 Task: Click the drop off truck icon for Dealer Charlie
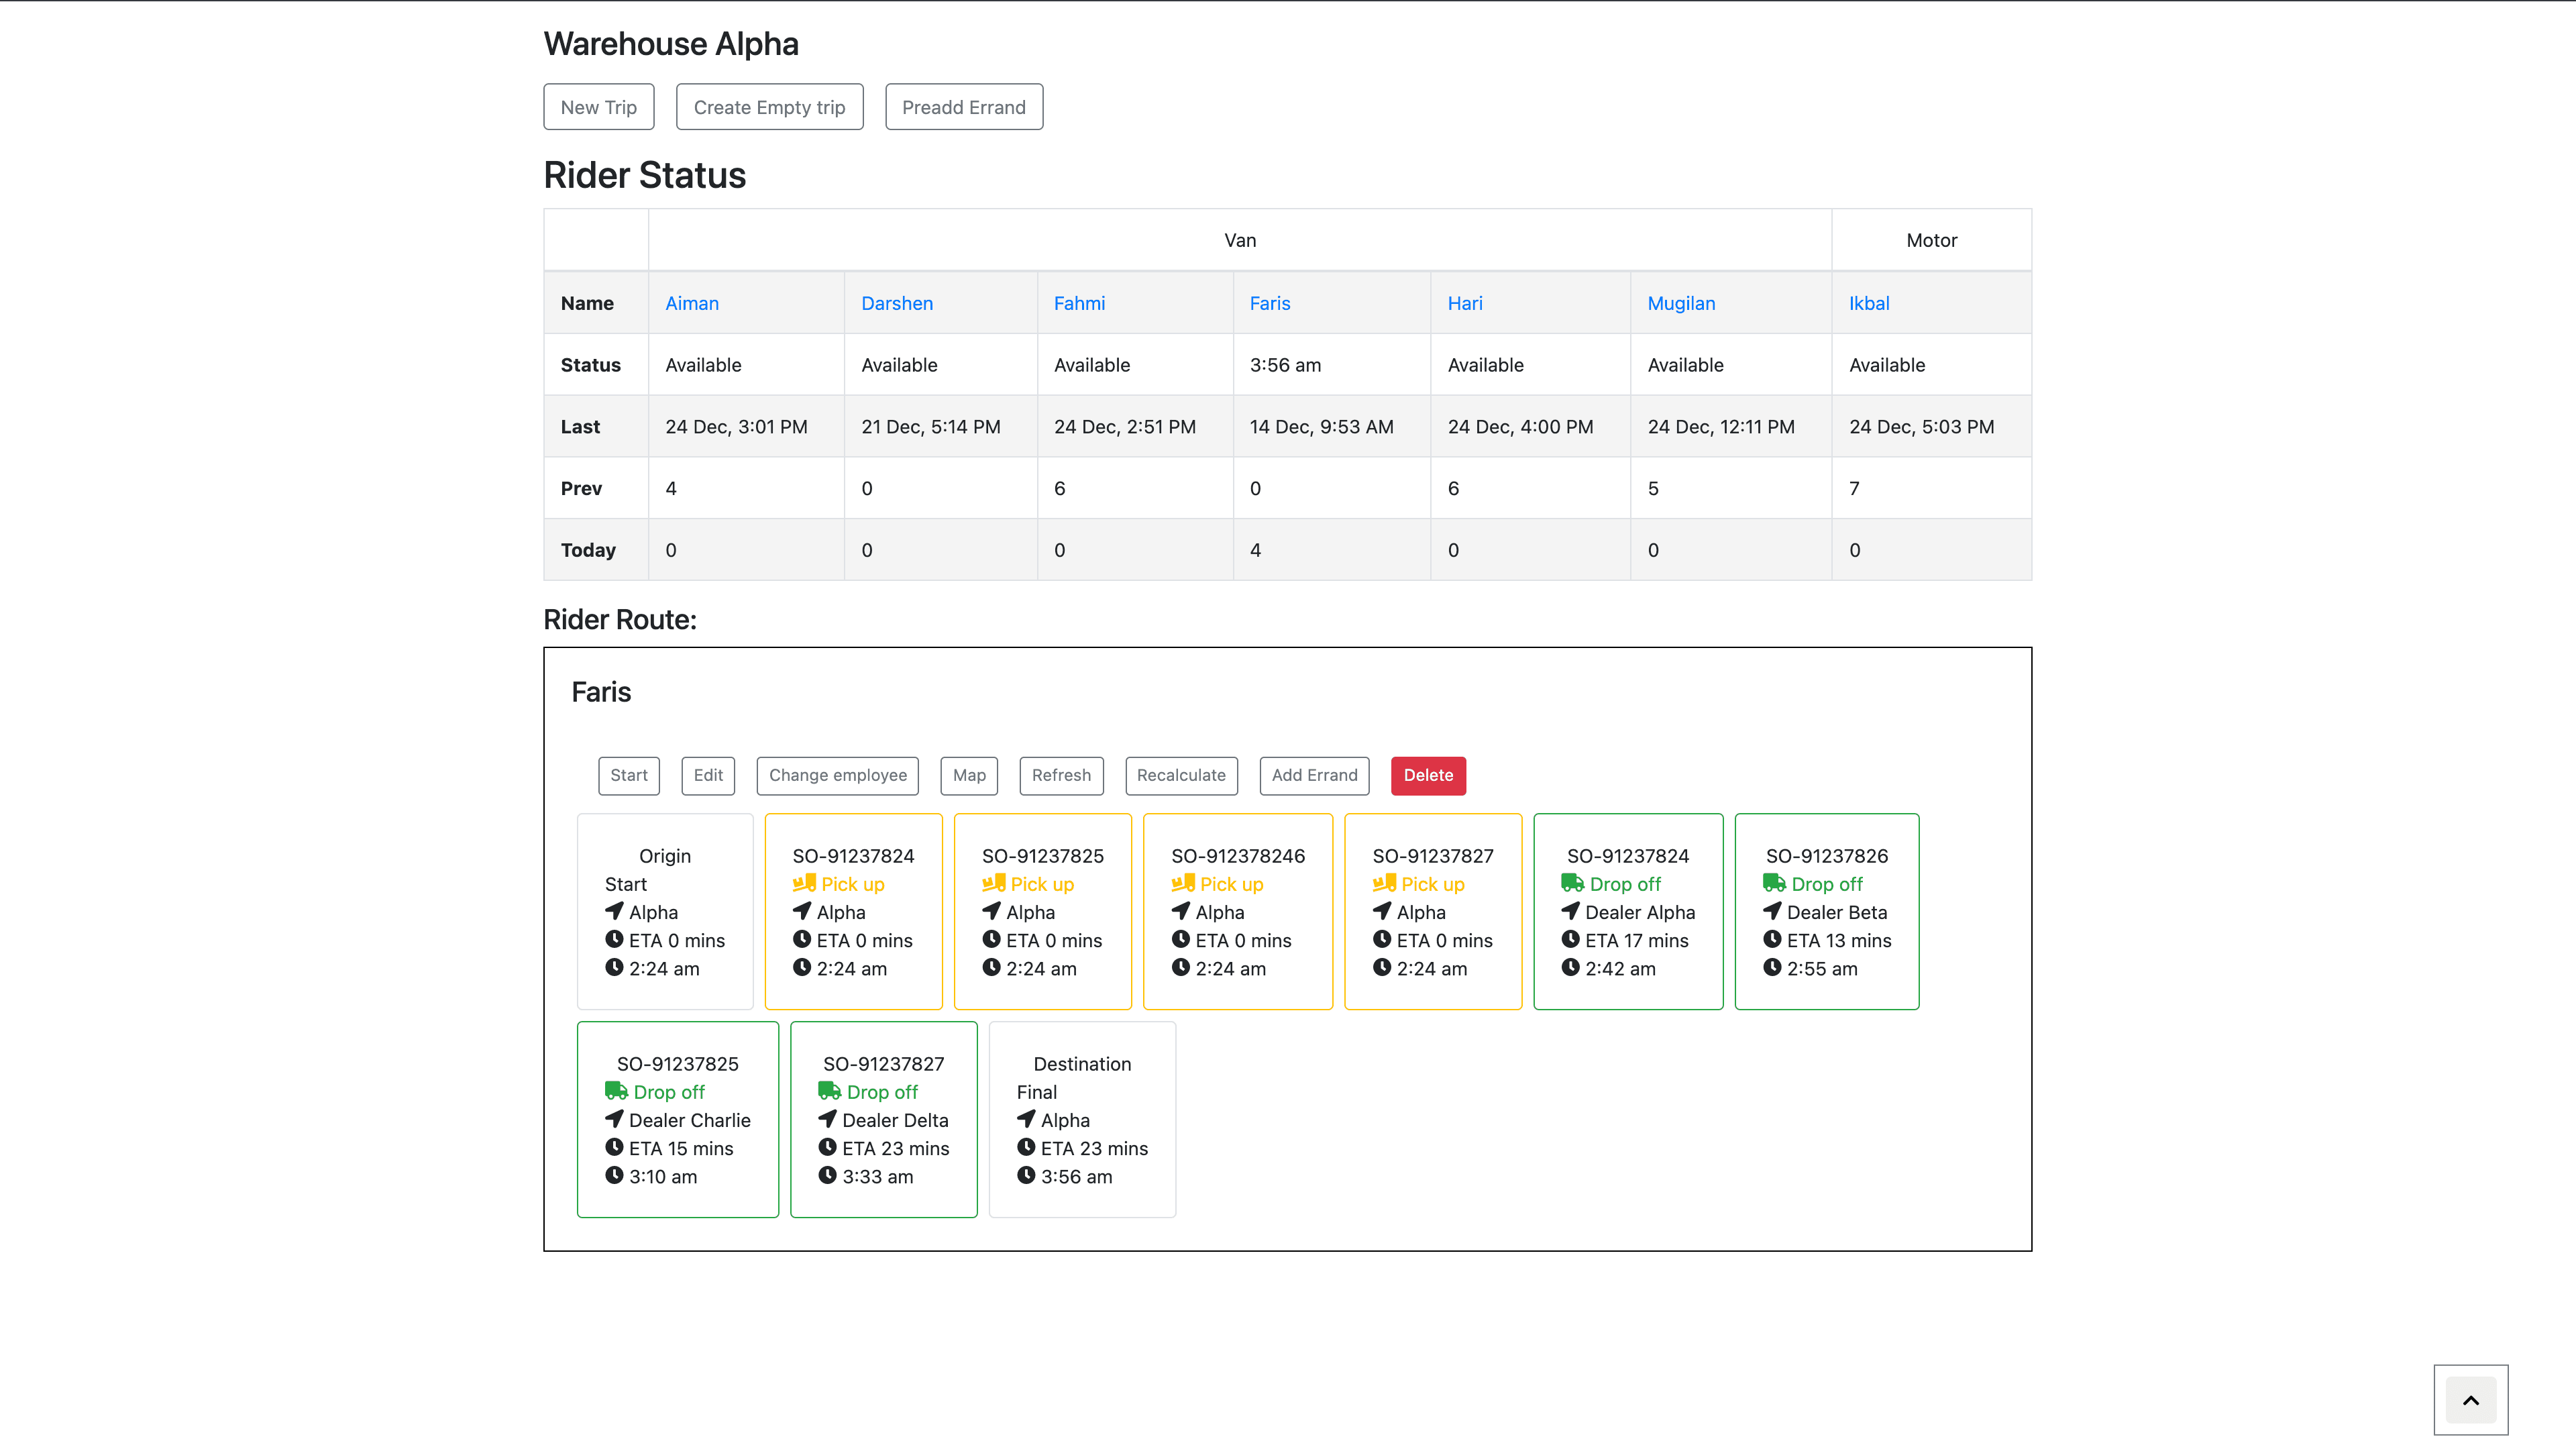616,1091
